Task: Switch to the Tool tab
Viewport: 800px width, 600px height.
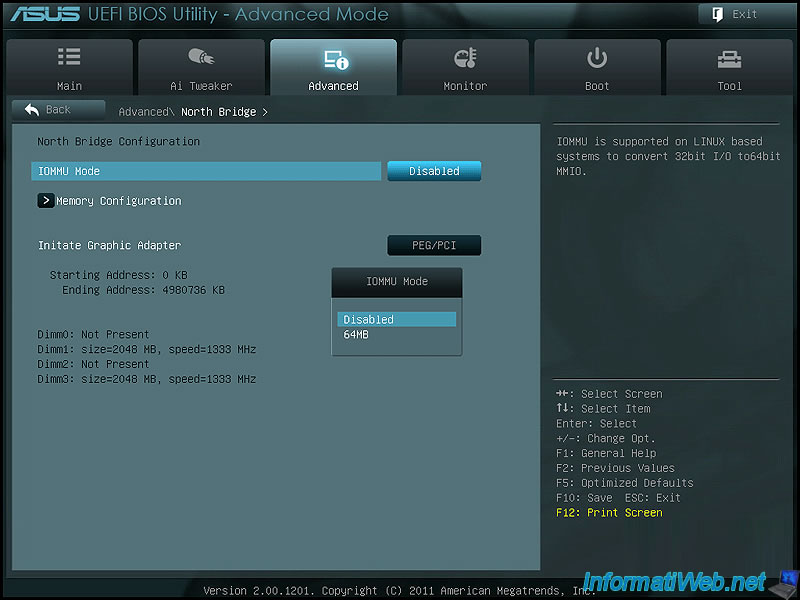Action: pyautogui.click(x=730, y=67)
